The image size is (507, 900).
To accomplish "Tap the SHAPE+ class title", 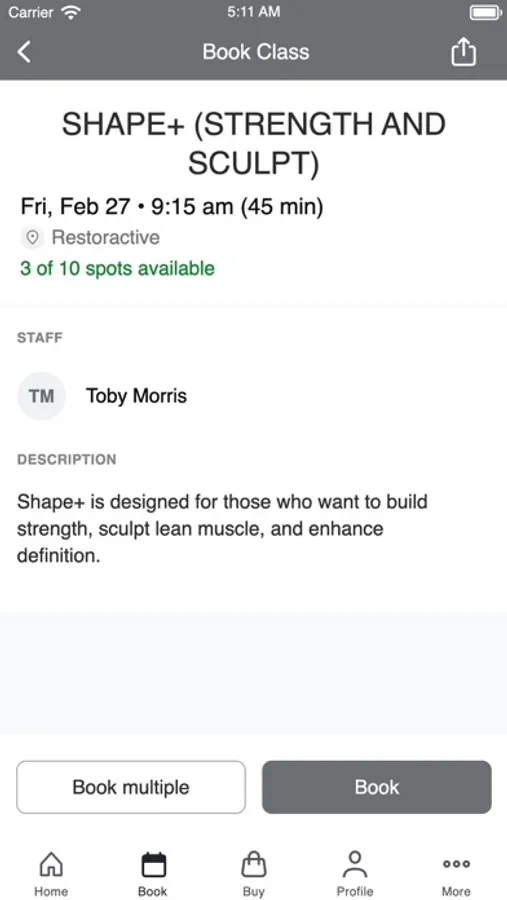I will (x=254, y=144).
